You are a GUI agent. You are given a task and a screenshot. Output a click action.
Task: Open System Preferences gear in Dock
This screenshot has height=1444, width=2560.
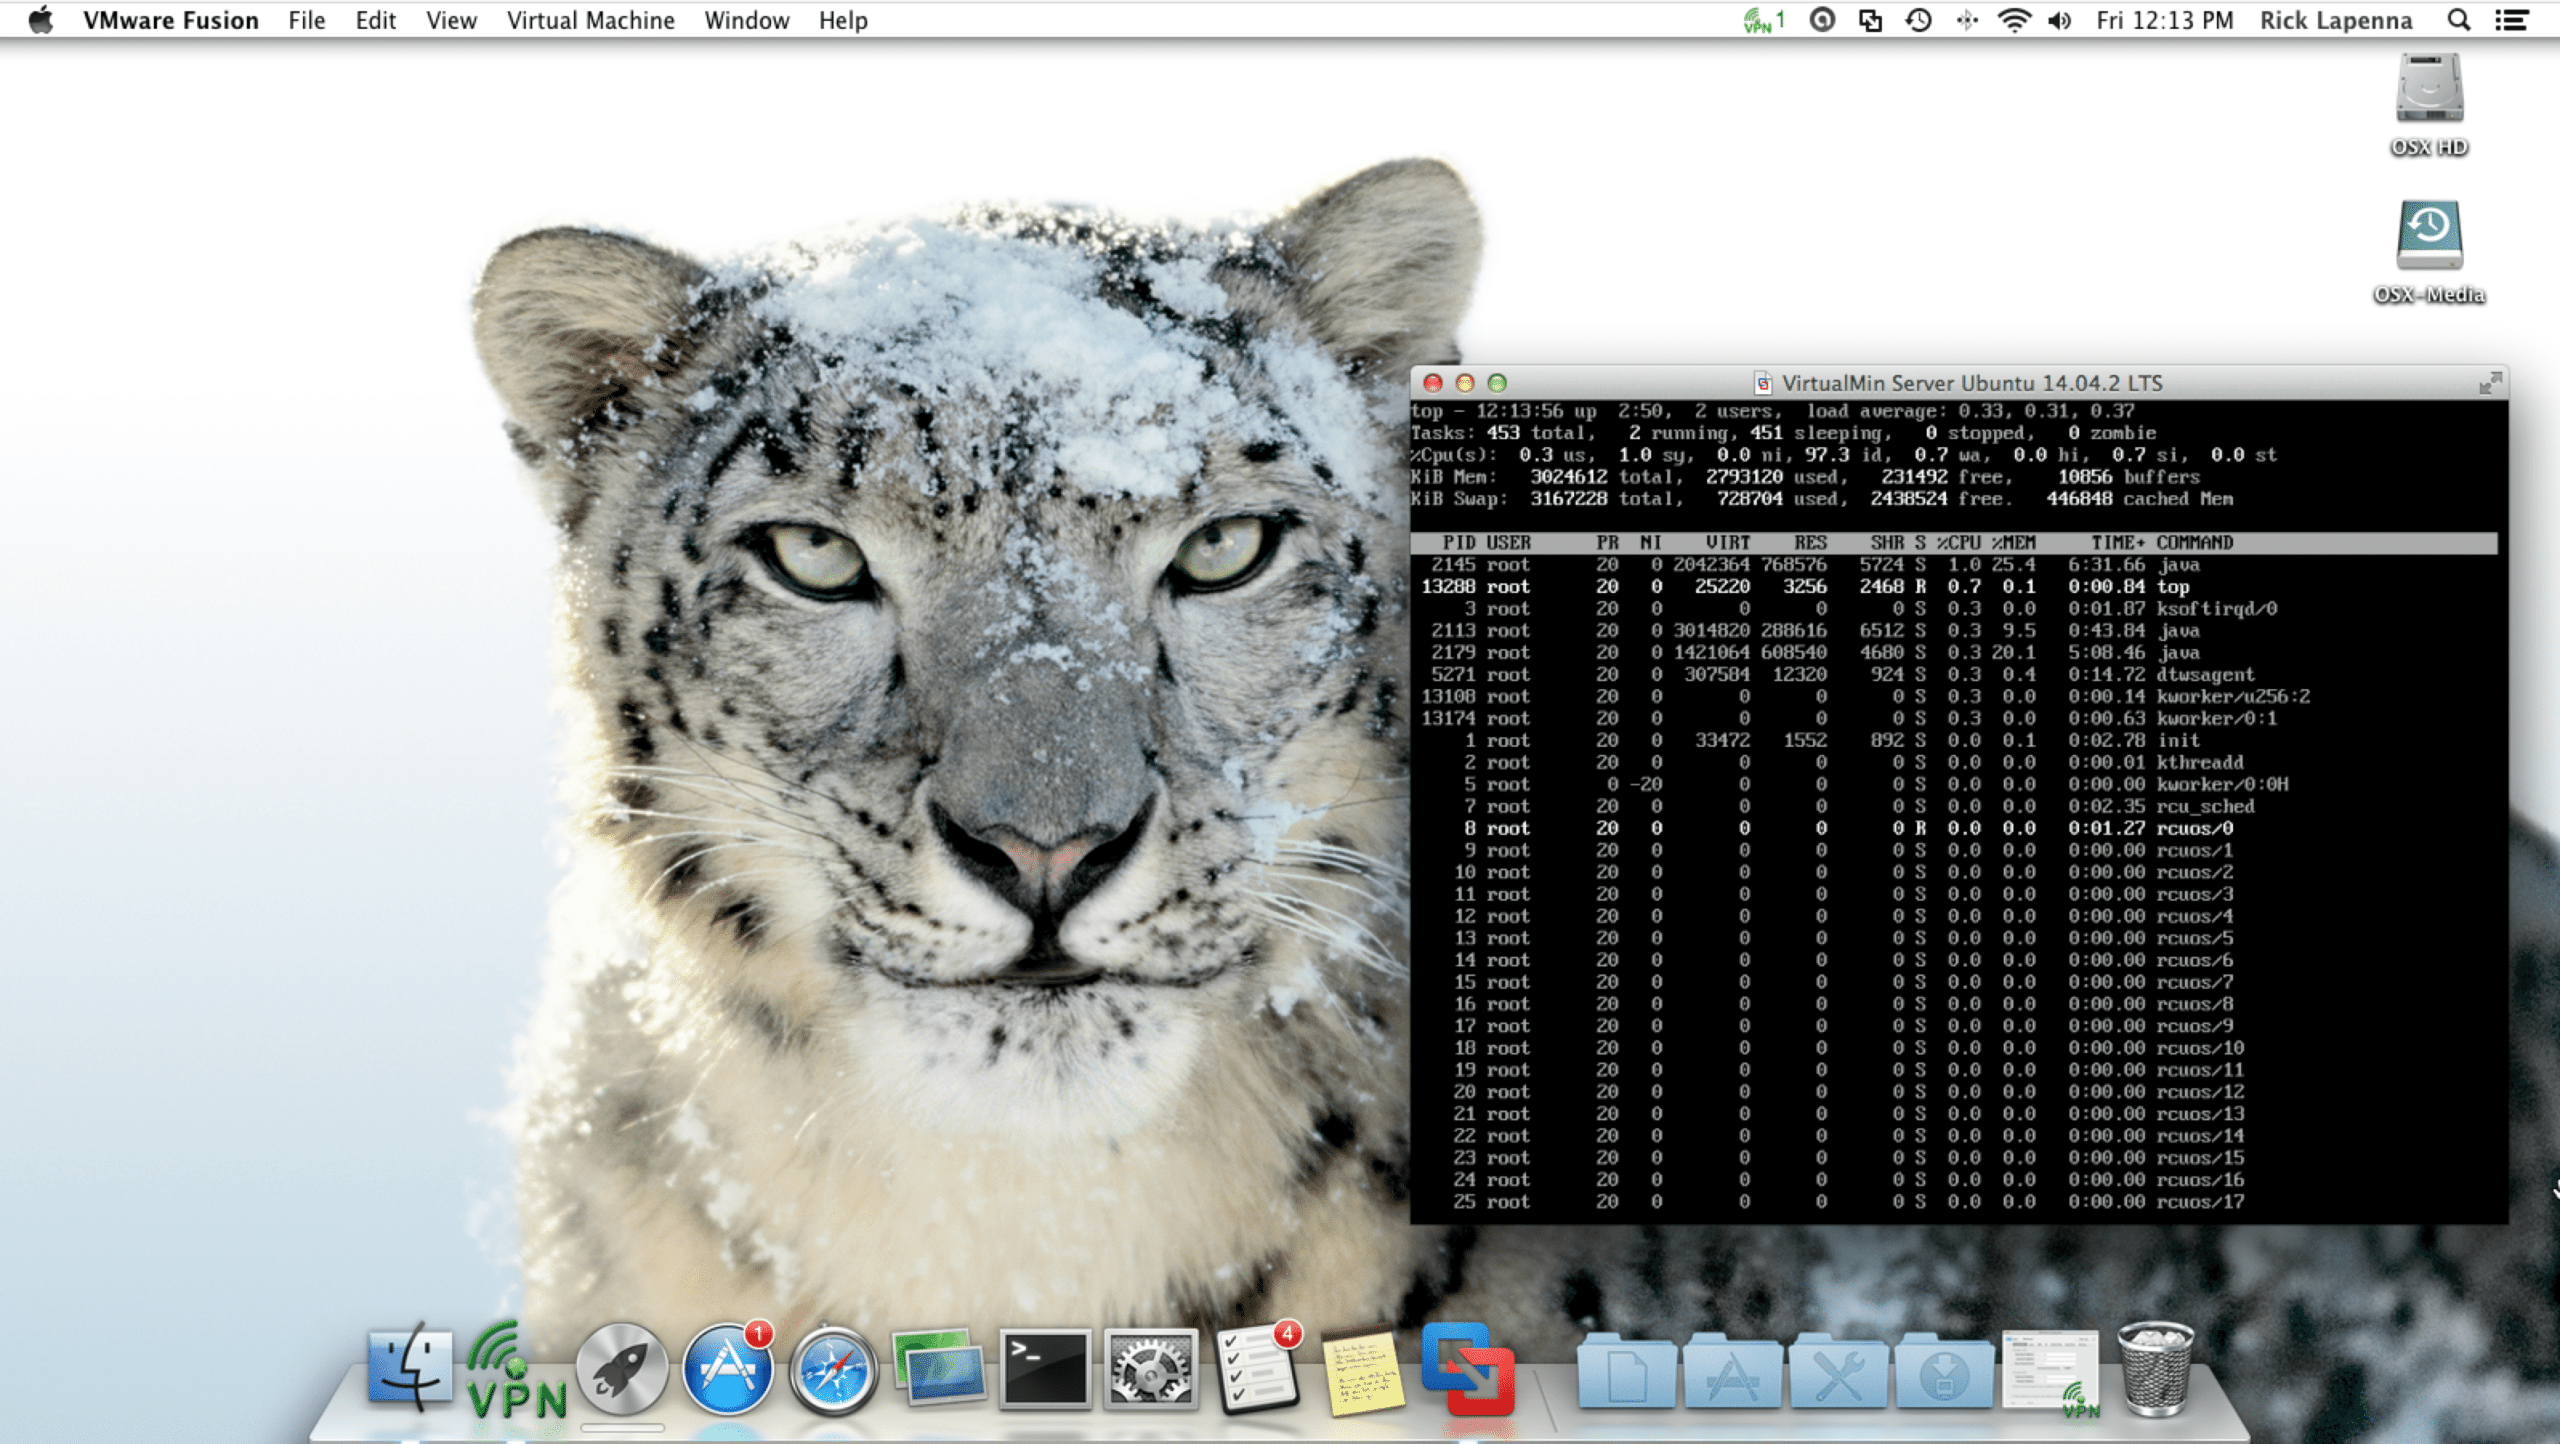point(1150,1368)
